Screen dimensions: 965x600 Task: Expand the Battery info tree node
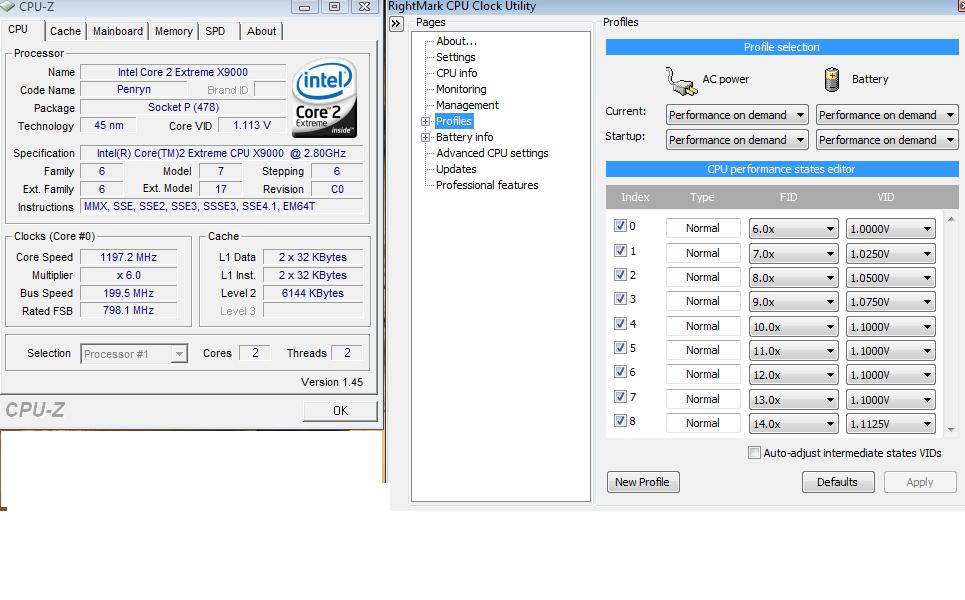coord(425,137)
